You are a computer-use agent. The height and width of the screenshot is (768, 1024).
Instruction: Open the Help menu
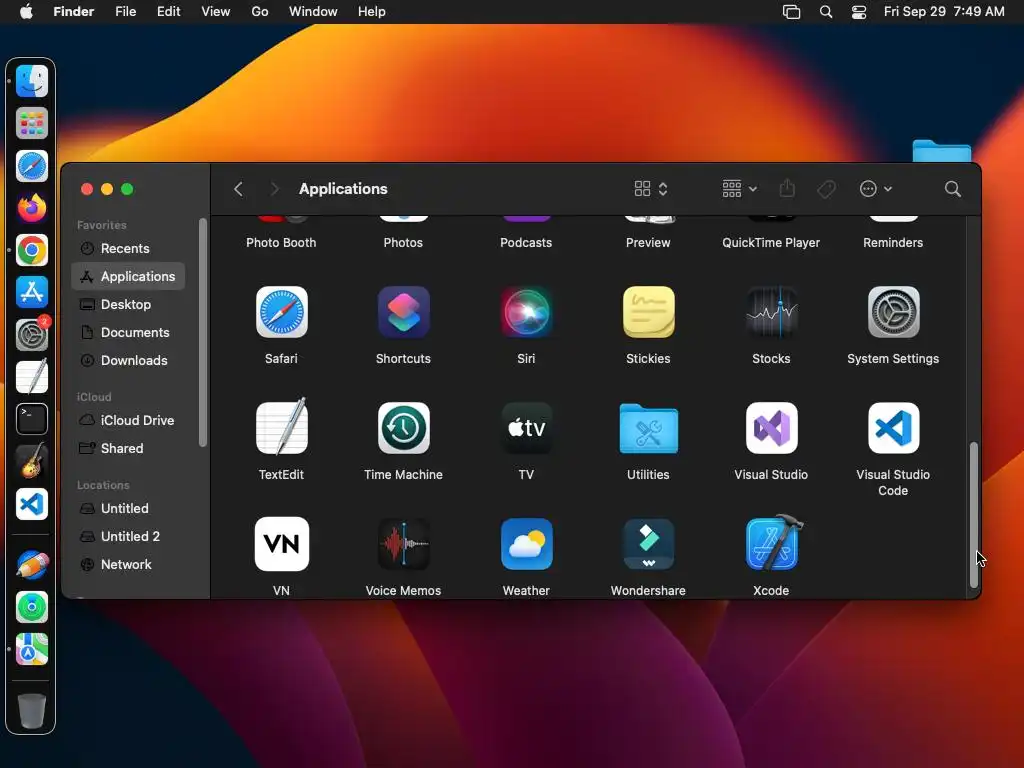pos(372,12)
